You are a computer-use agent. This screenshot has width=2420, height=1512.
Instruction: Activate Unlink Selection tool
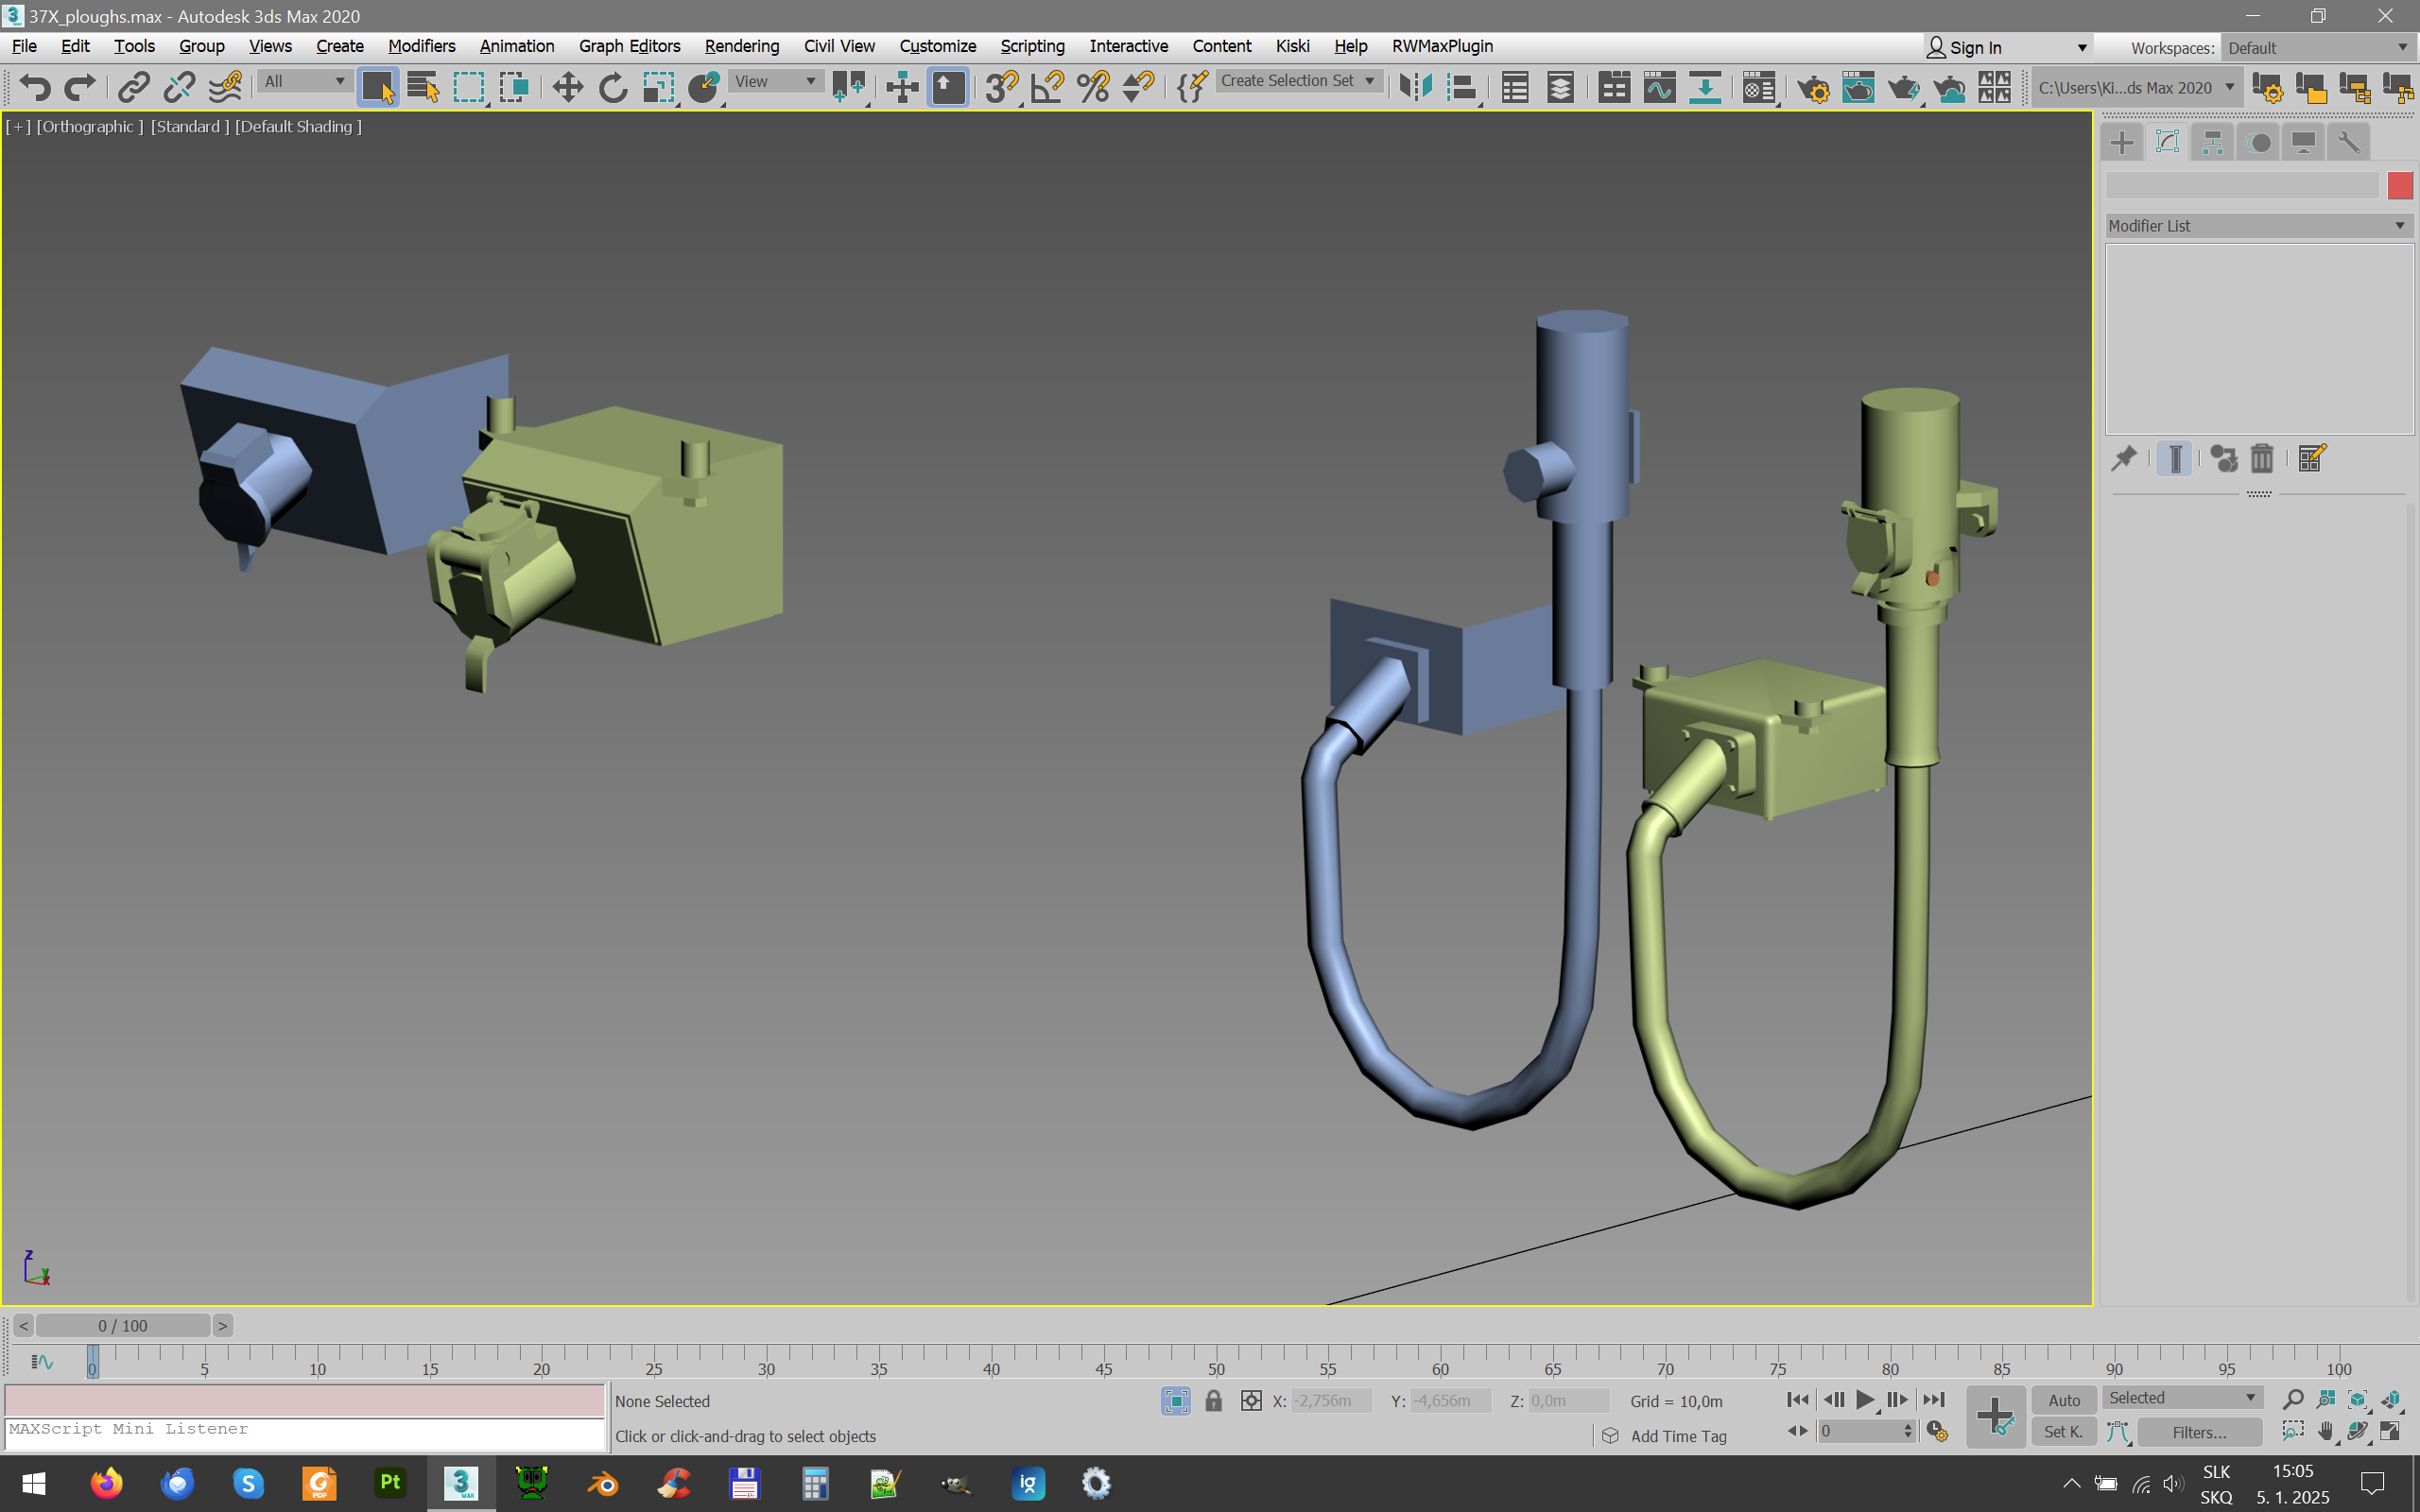[x=179, y=88]
